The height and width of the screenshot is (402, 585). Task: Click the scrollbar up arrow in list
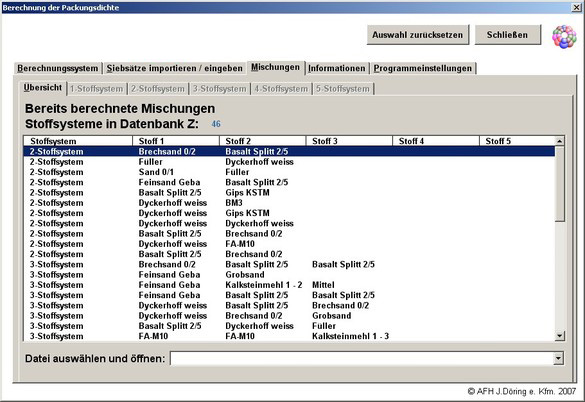(559, 141)
